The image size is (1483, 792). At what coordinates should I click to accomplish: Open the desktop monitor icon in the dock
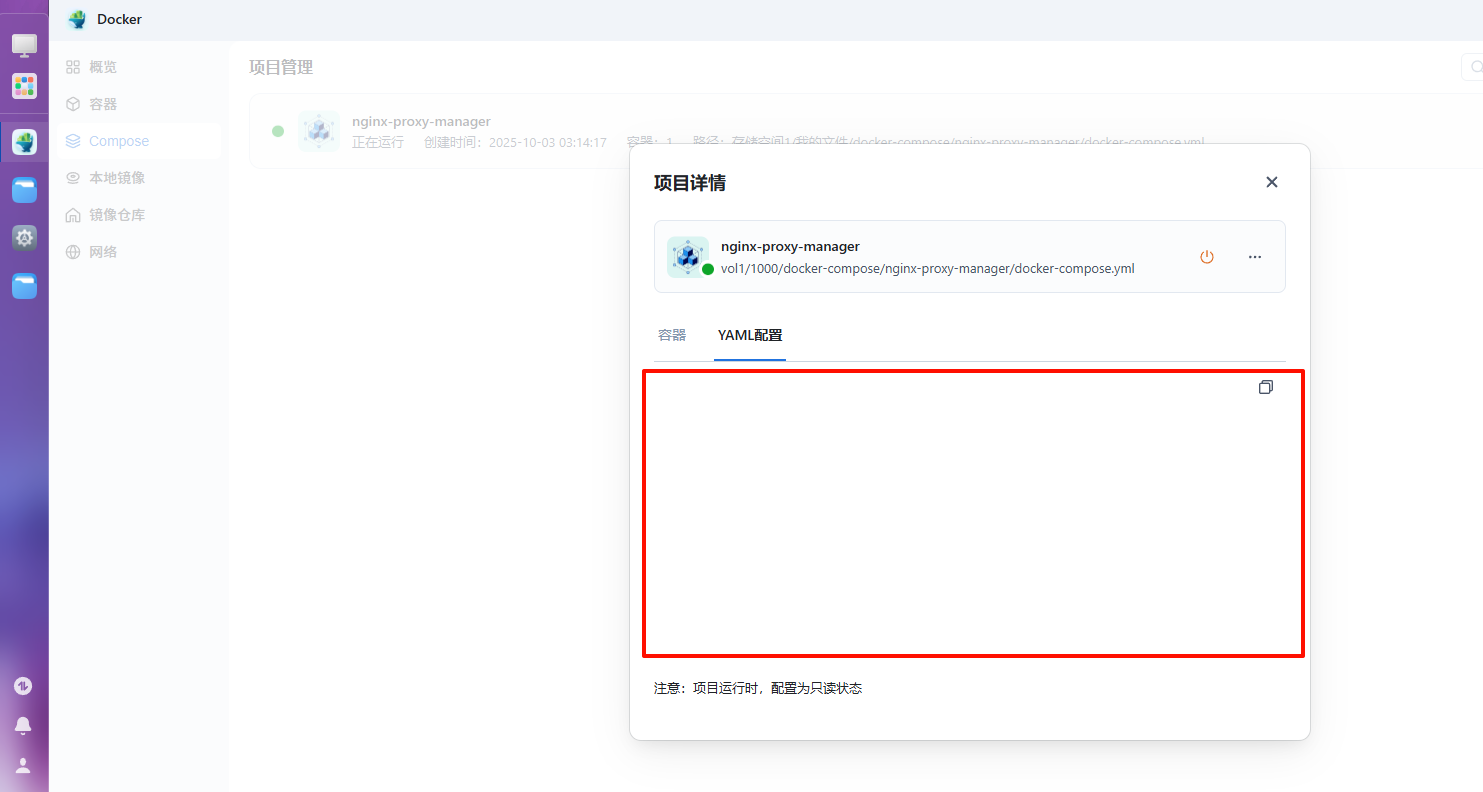coord(24,45)
